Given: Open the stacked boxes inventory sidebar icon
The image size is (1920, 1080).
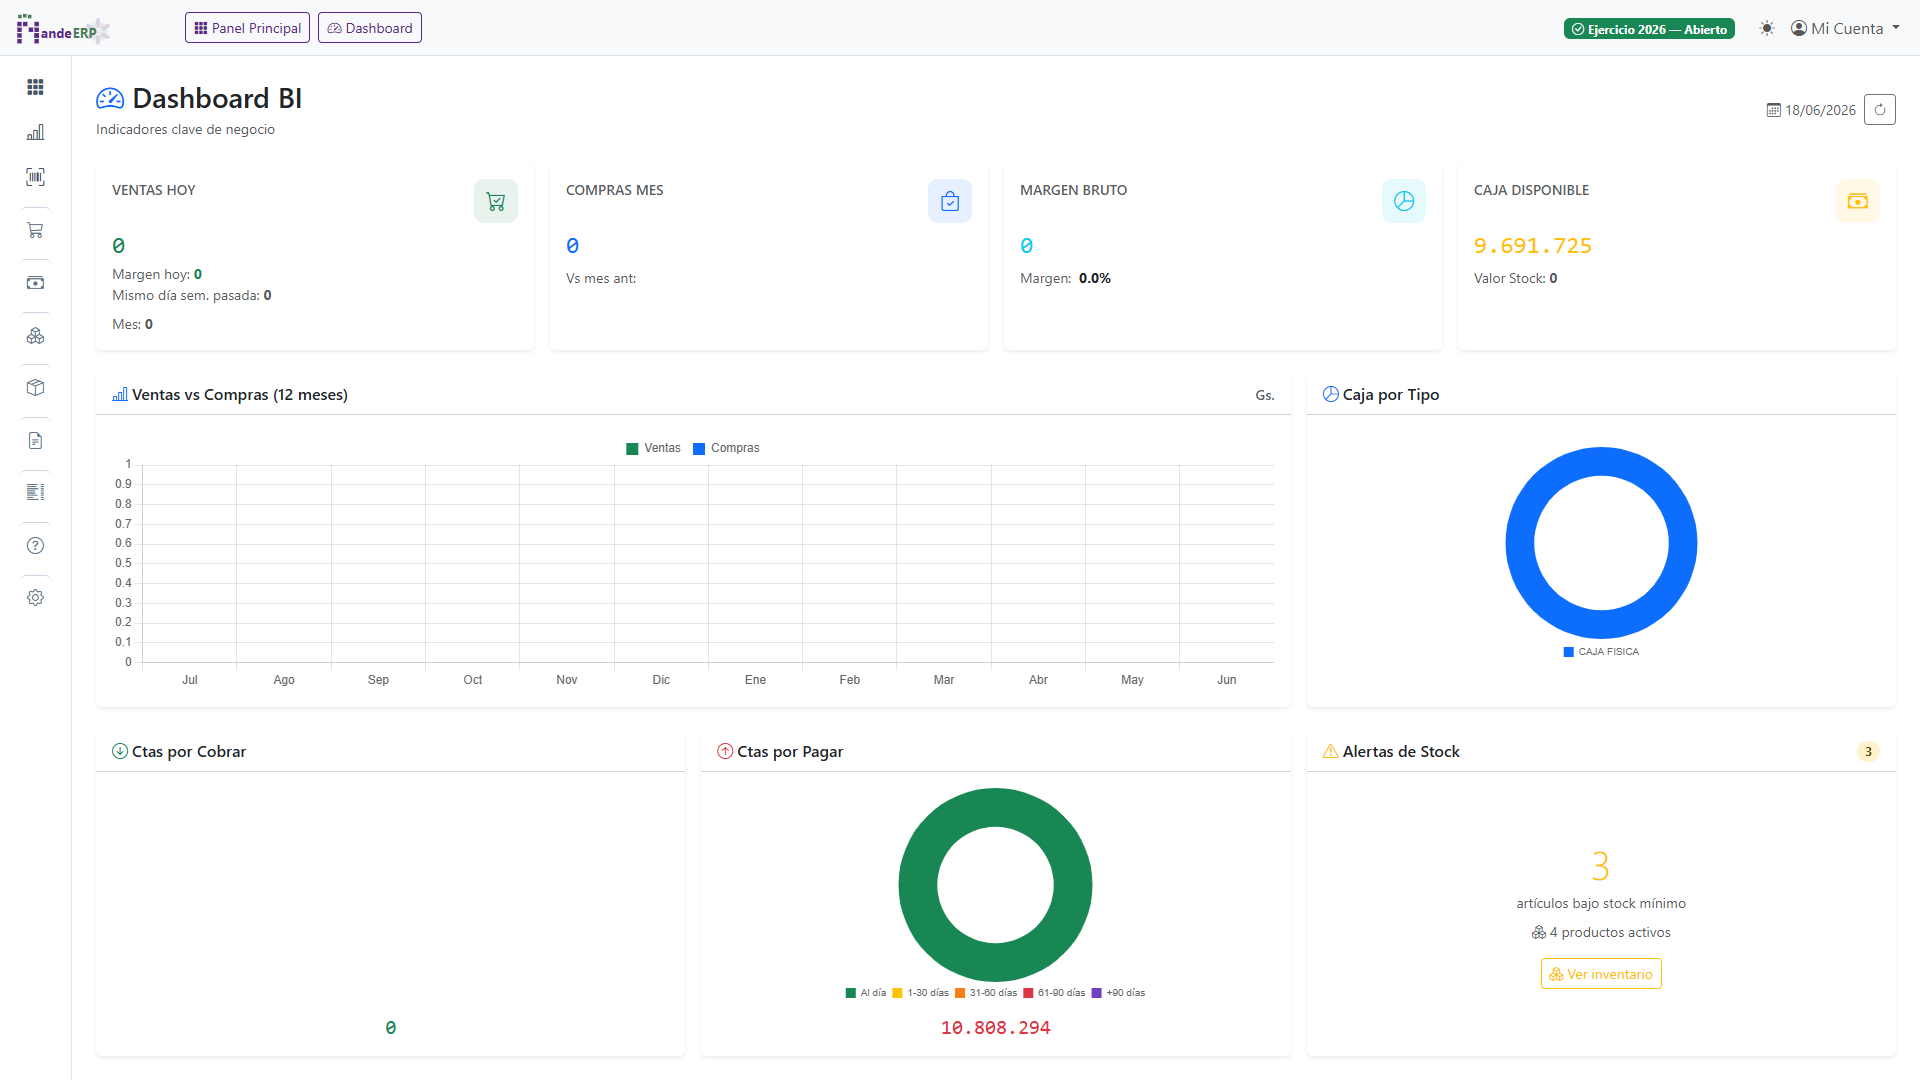Looking at the screenshot, I should click(x=35, y=336).
